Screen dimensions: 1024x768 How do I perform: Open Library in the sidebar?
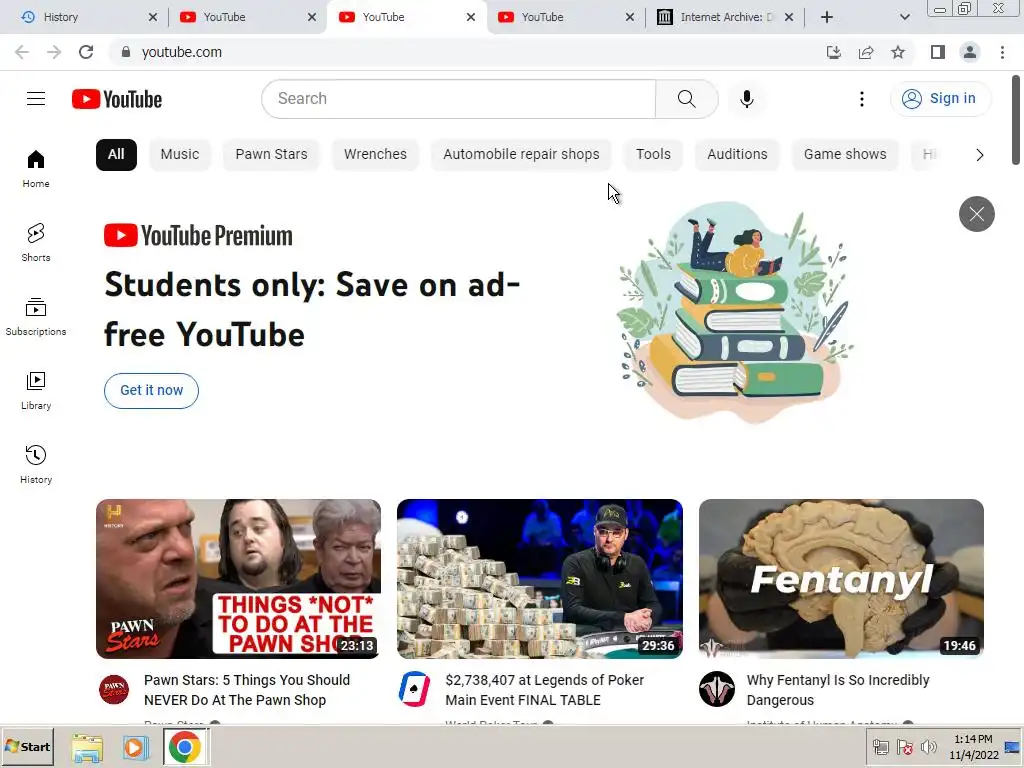36,390
